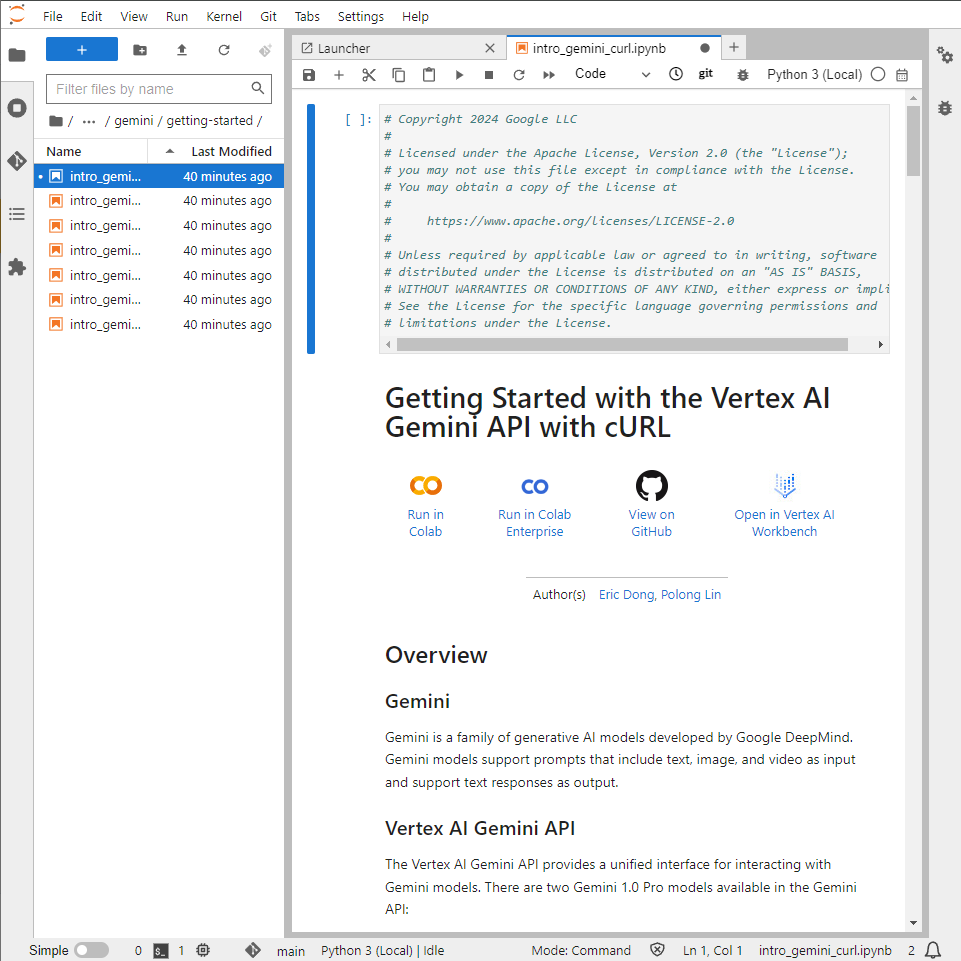The height and width of the screenshot is (961, 961).
Task: Run the selected cell
Action: [459, 75]
